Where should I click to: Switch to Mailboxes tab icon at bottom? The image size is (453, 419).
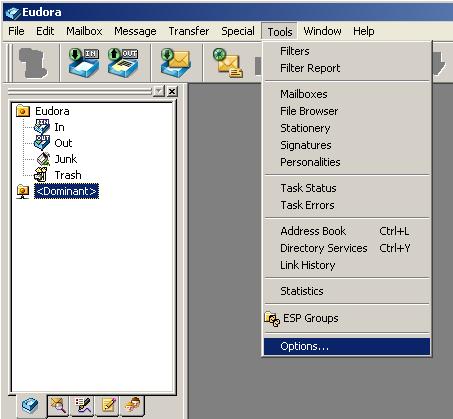(30, 405)
